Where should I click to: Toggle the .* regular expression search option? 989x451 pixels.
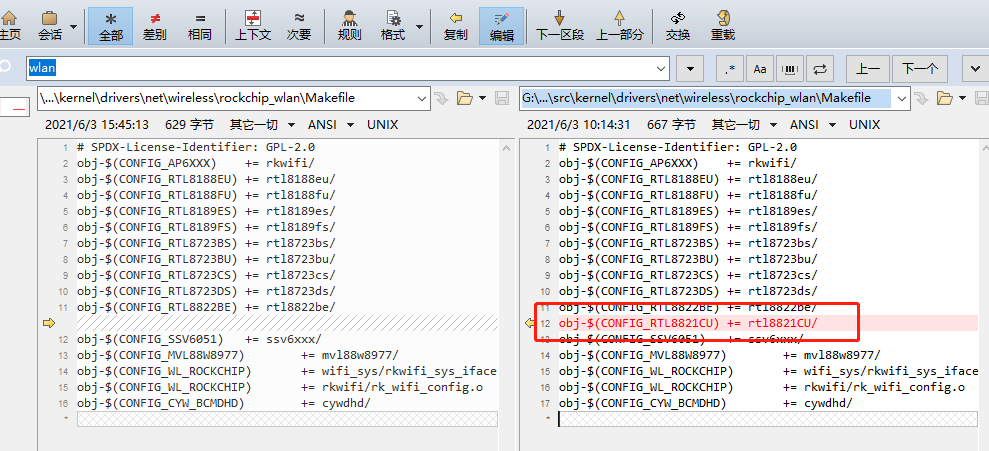click(x=730, y=68)
